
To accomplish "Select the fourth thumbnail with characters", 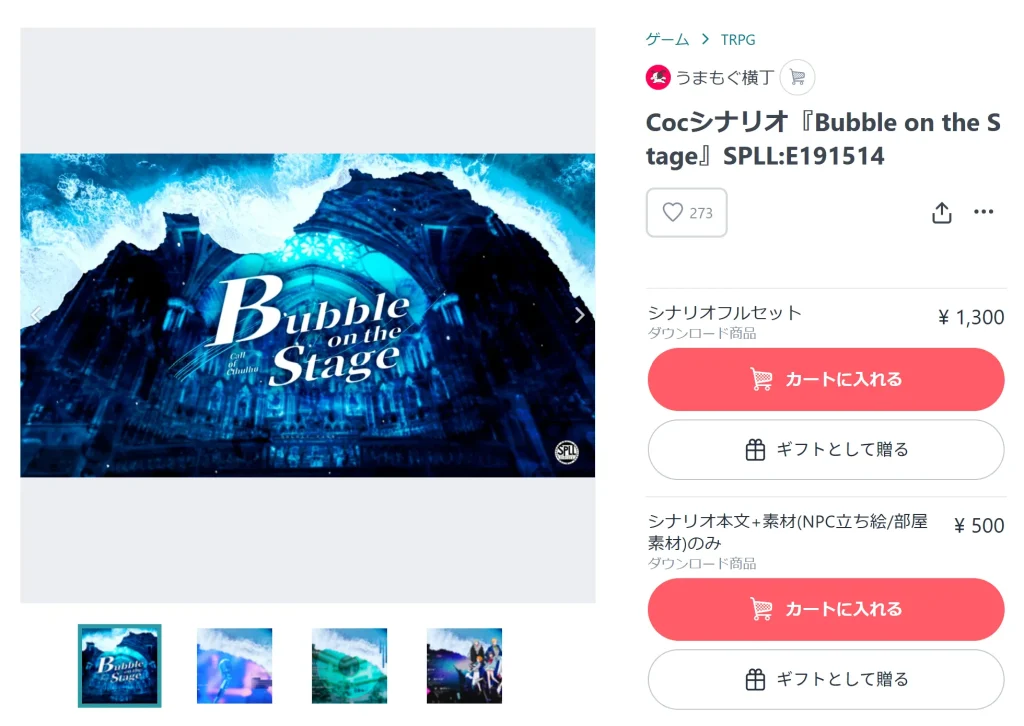I will pyautogui.click(x=464, y=666).
